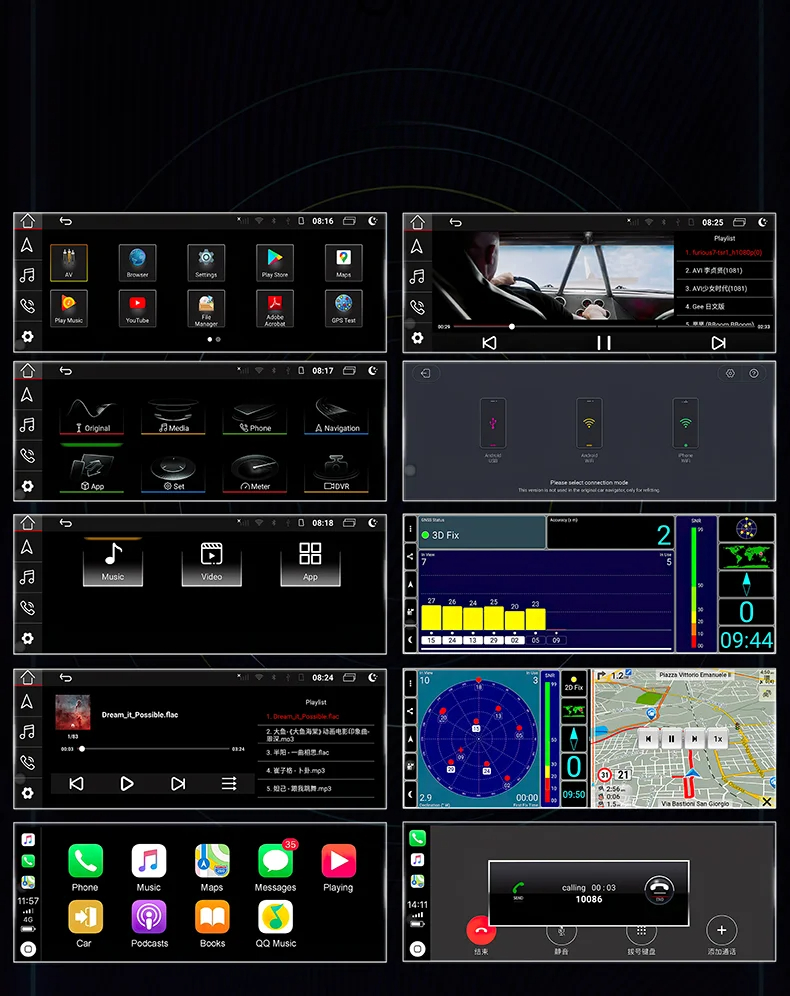The height and width of the screenshot is (996, 790).
Task: Click the Dream_it_Possible album art thumbnail
Action: point(72,712)
